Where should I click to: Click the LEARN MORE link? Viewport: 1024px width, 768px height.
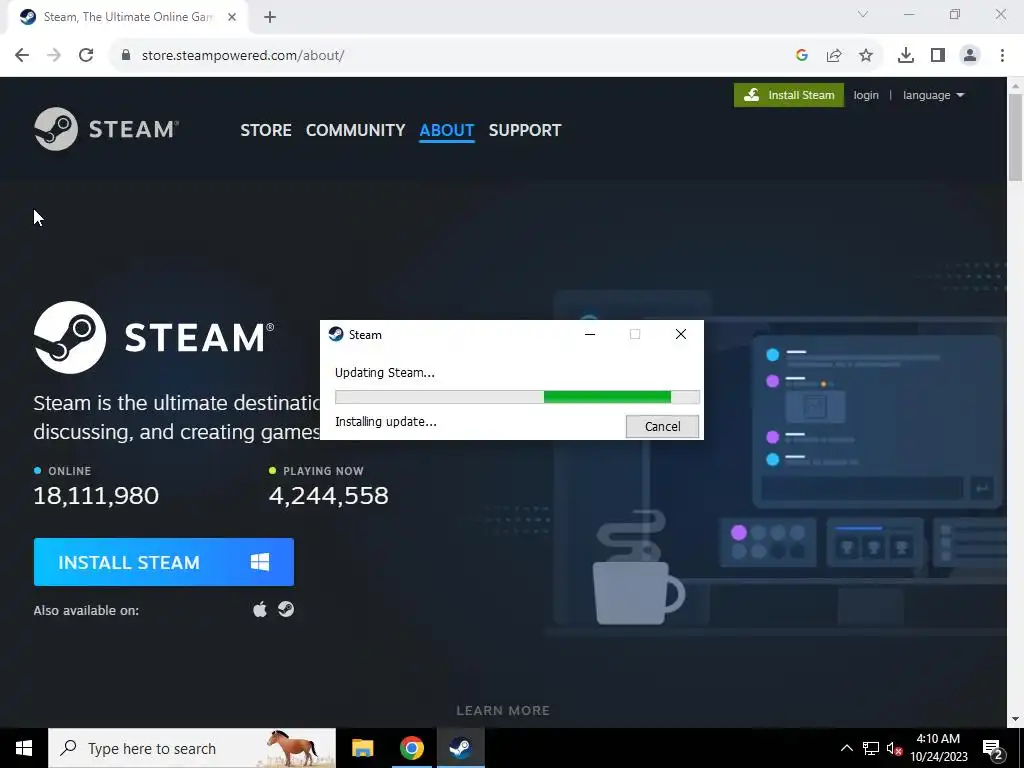503,711
